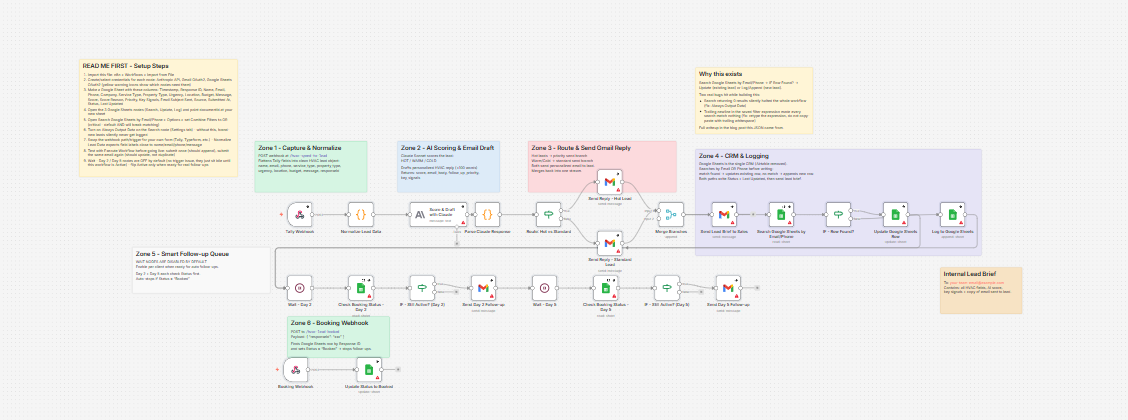1128x420 pixels.
Task: Click the Zone 2 - AI Scoring & Email Draft title
Action: click(445, 147)
